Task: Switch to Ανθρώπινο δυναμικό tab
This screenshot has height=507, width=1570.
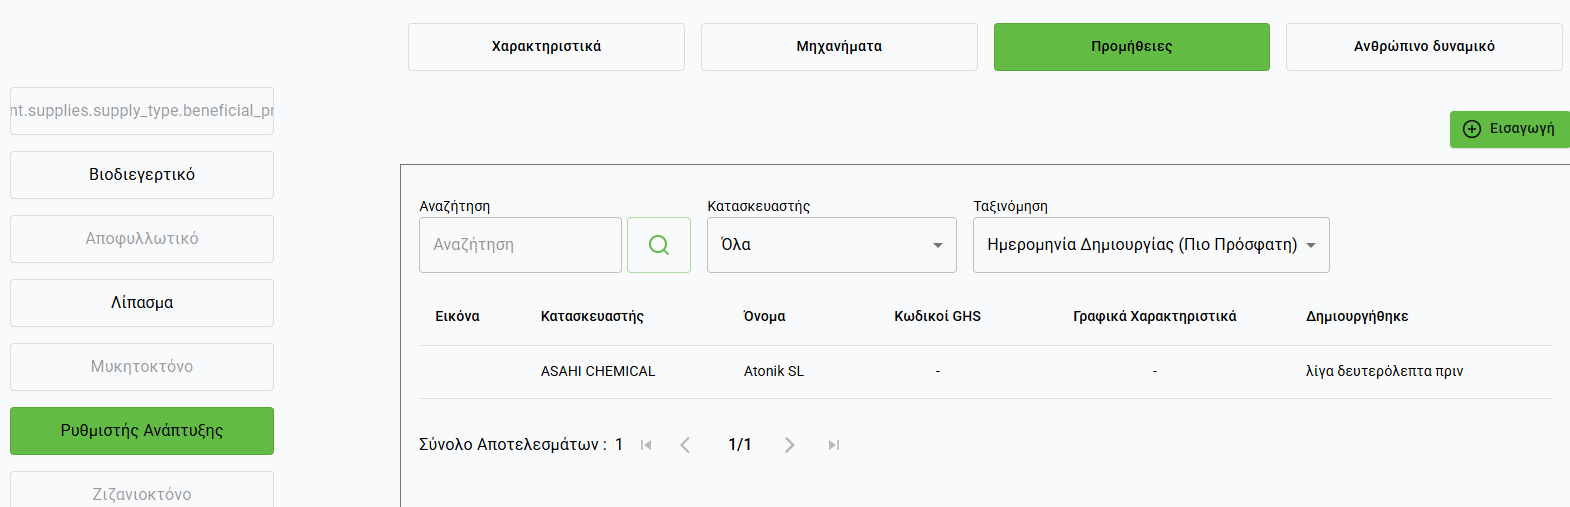Action: [x=1424, y=47]
